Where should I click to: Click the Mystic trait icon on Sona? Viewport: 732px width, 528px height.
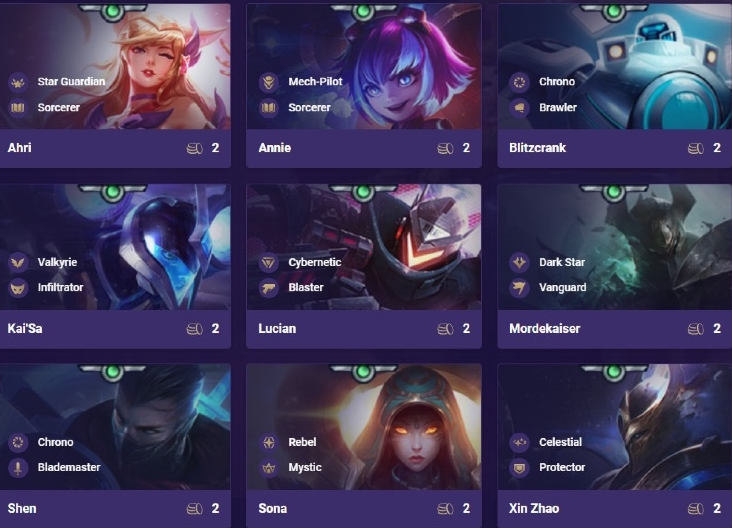[x=268, y=468]
